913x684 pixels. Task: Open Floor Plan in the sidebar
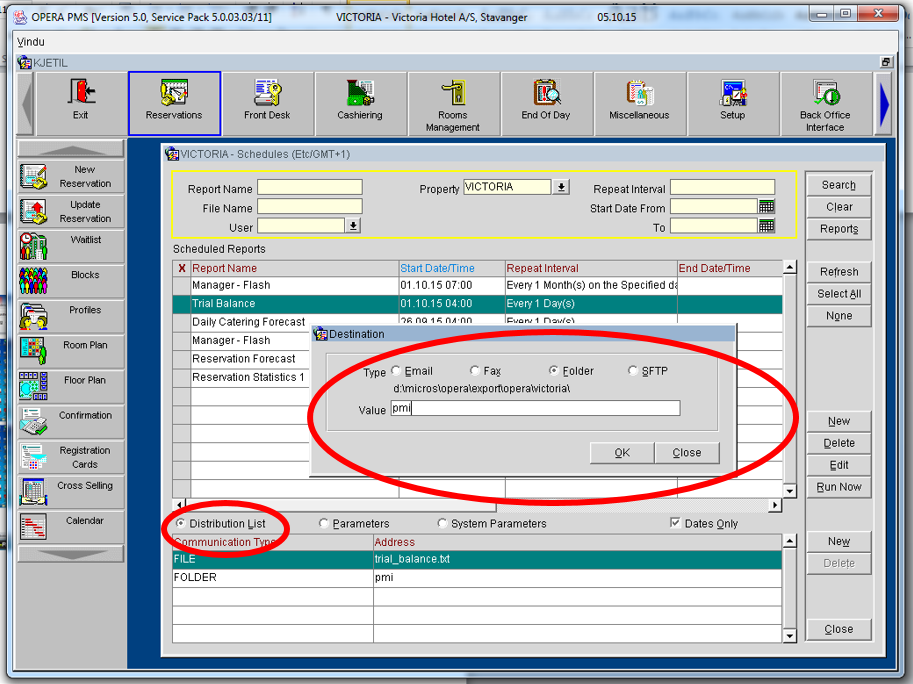pyautogui.click(x=71, y=387)
